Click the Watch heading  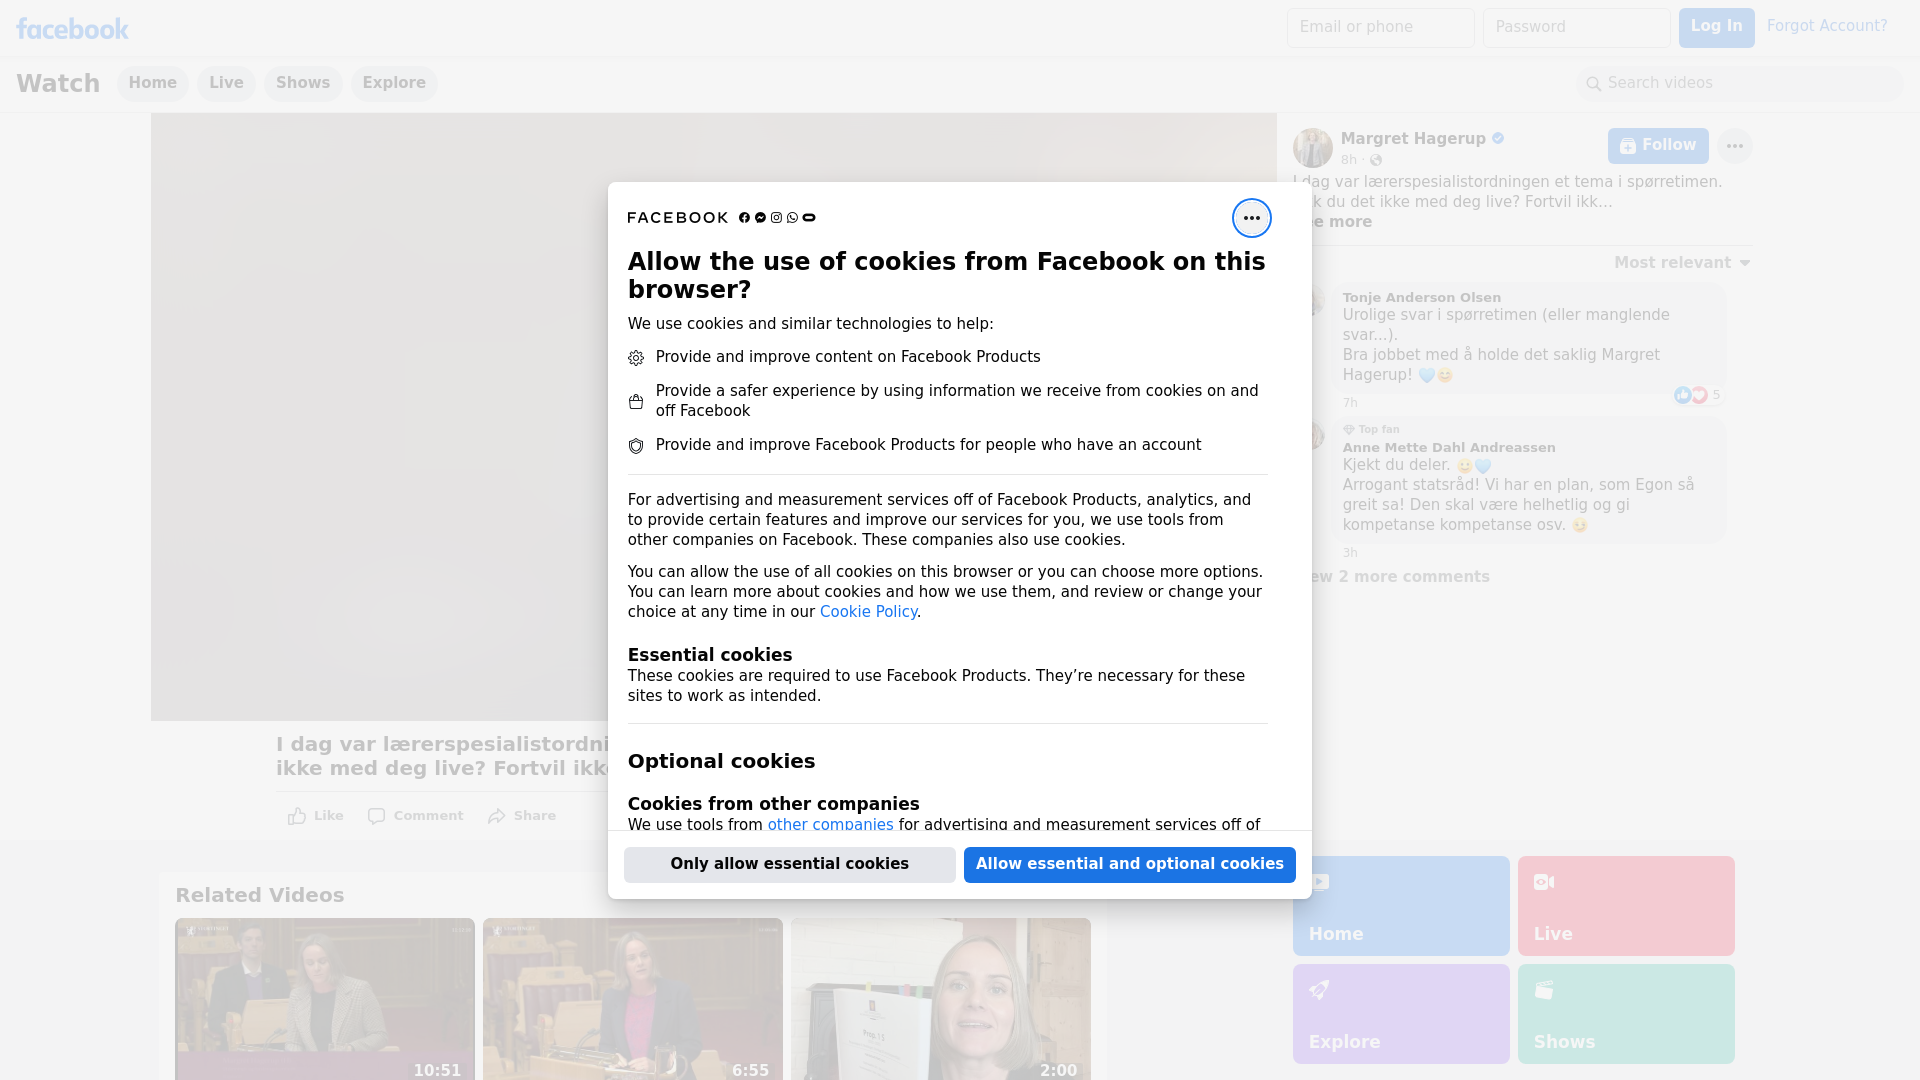click(58, 84)
